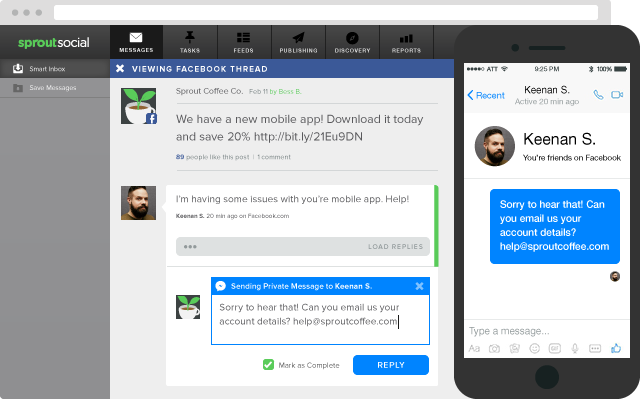Click the browser address bar
The width and height of the screenshot is (640, 399).
coord(326,13)
